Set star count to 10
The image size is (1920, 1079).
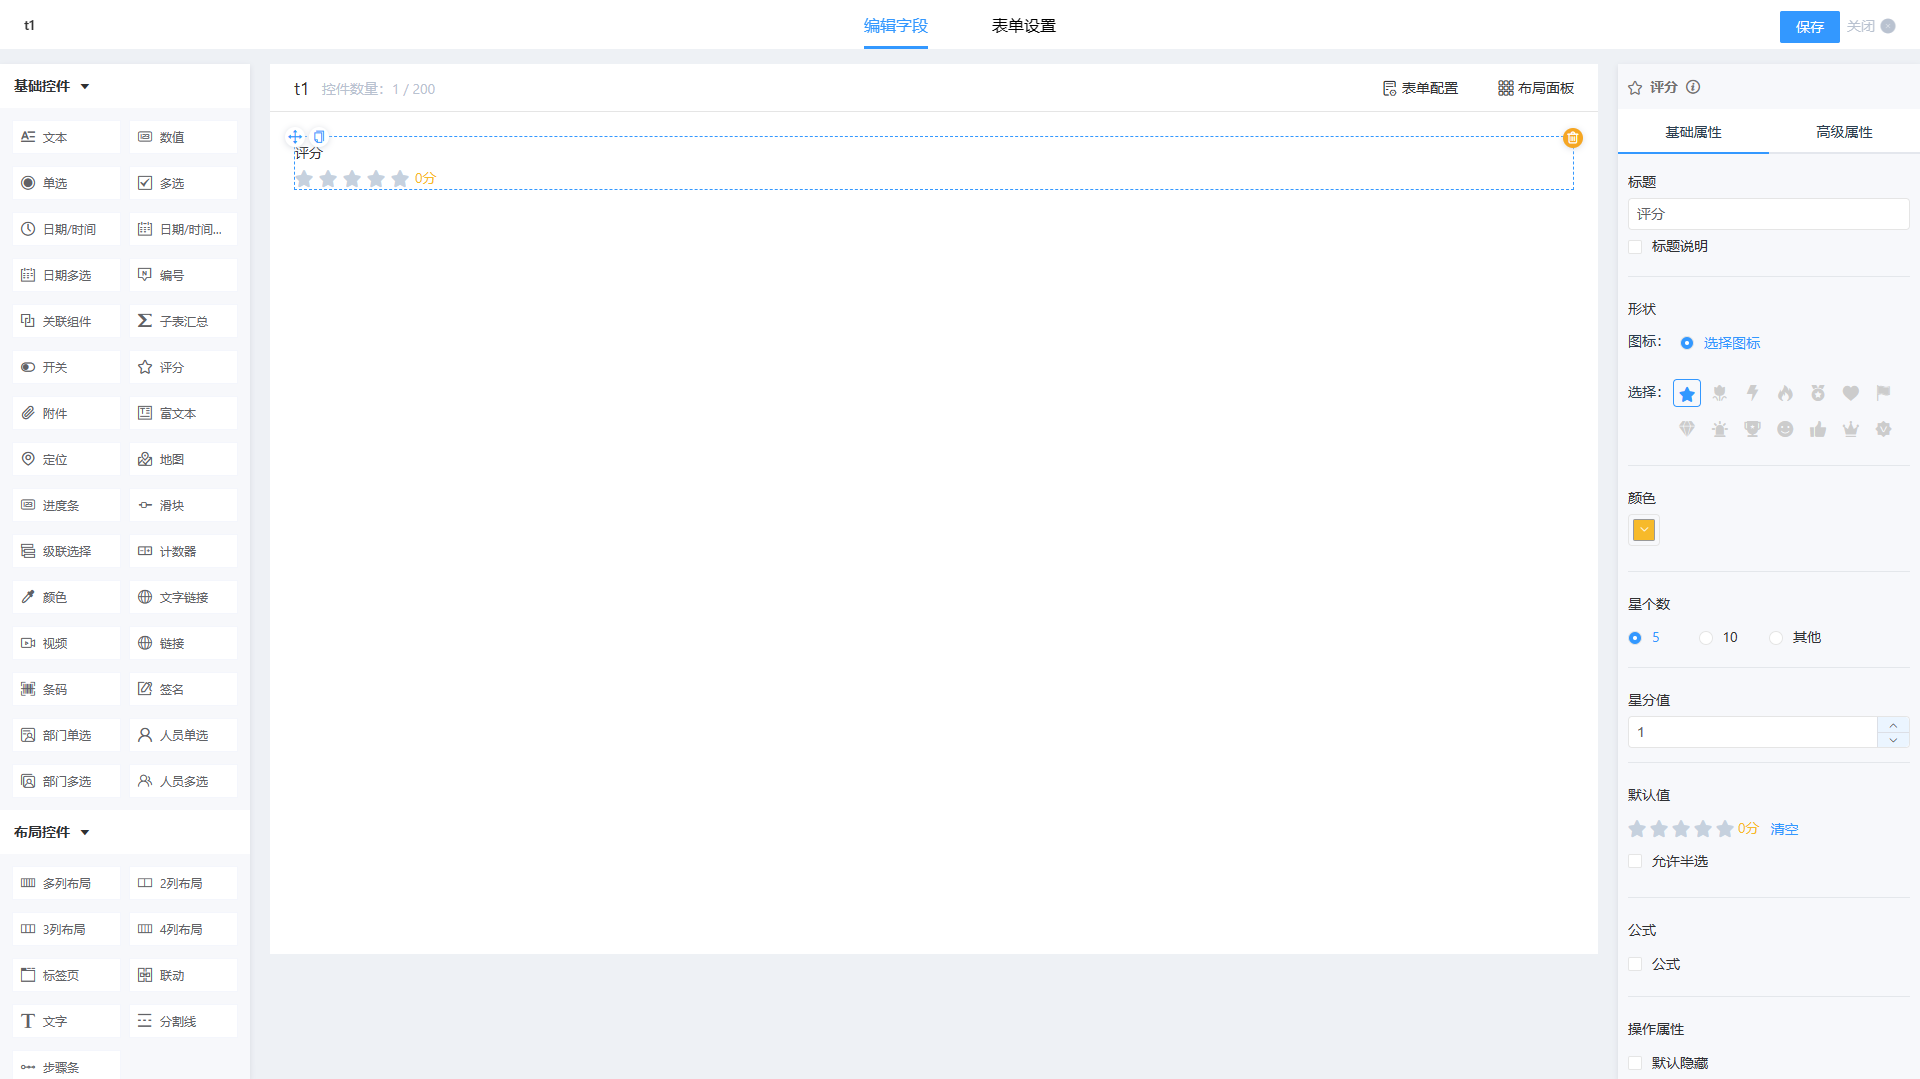[1706, 638]
